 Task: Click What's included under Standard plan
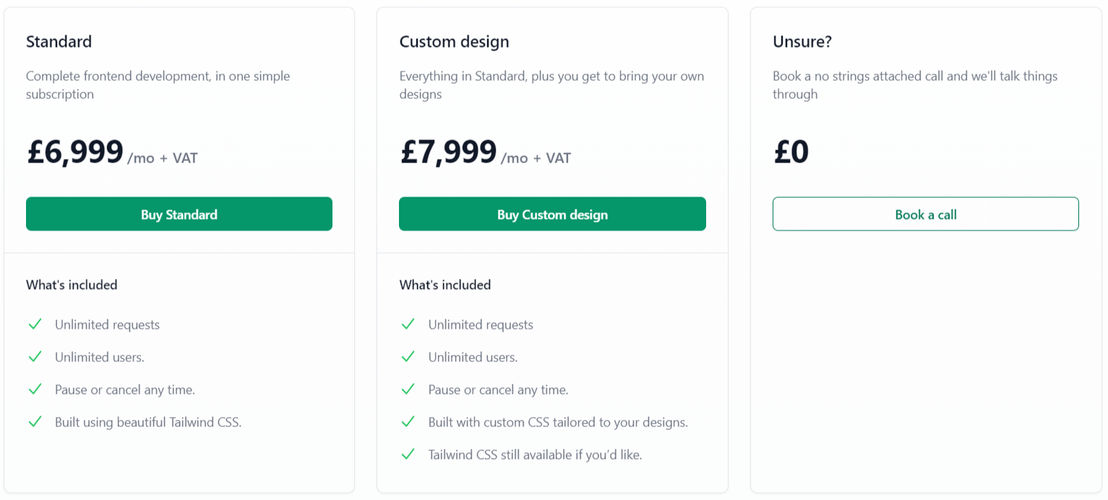(72, 285)
